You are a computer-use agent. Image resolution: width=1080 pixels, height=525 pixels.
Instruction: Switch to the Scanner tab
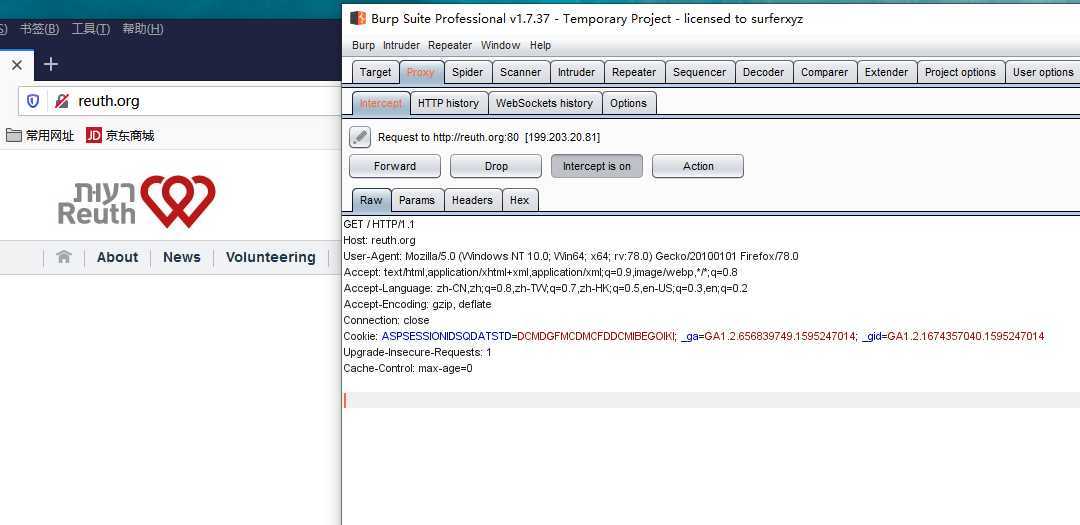point(521,72)
